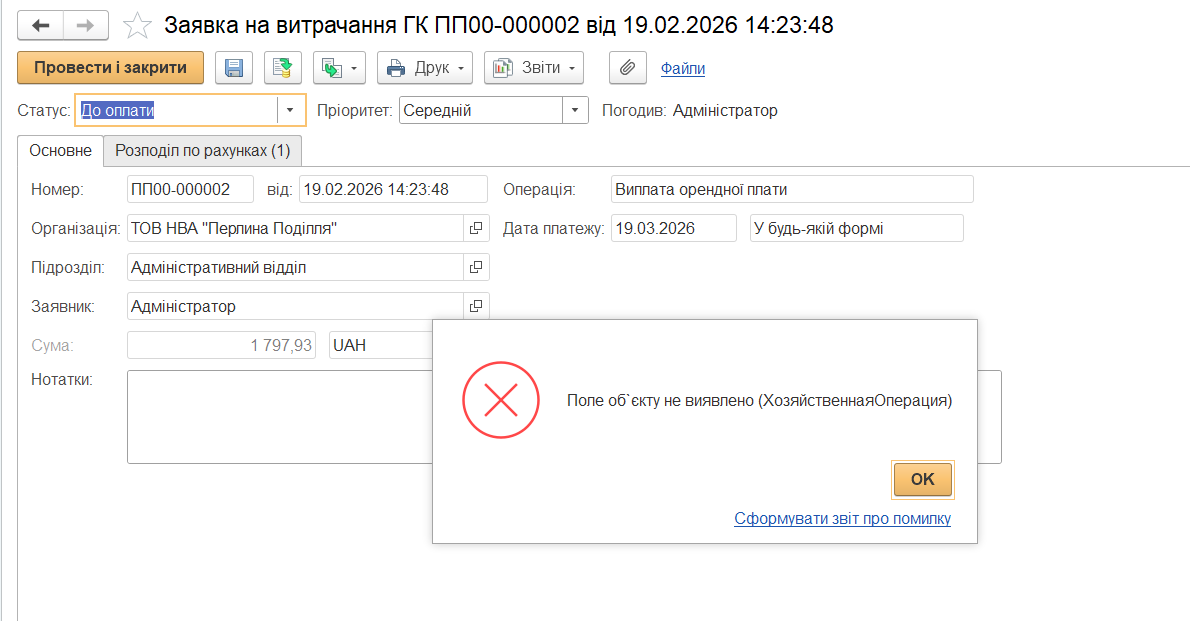
Task: Click Сформувати звіт про помилку link
Action: tap(842, 519)
